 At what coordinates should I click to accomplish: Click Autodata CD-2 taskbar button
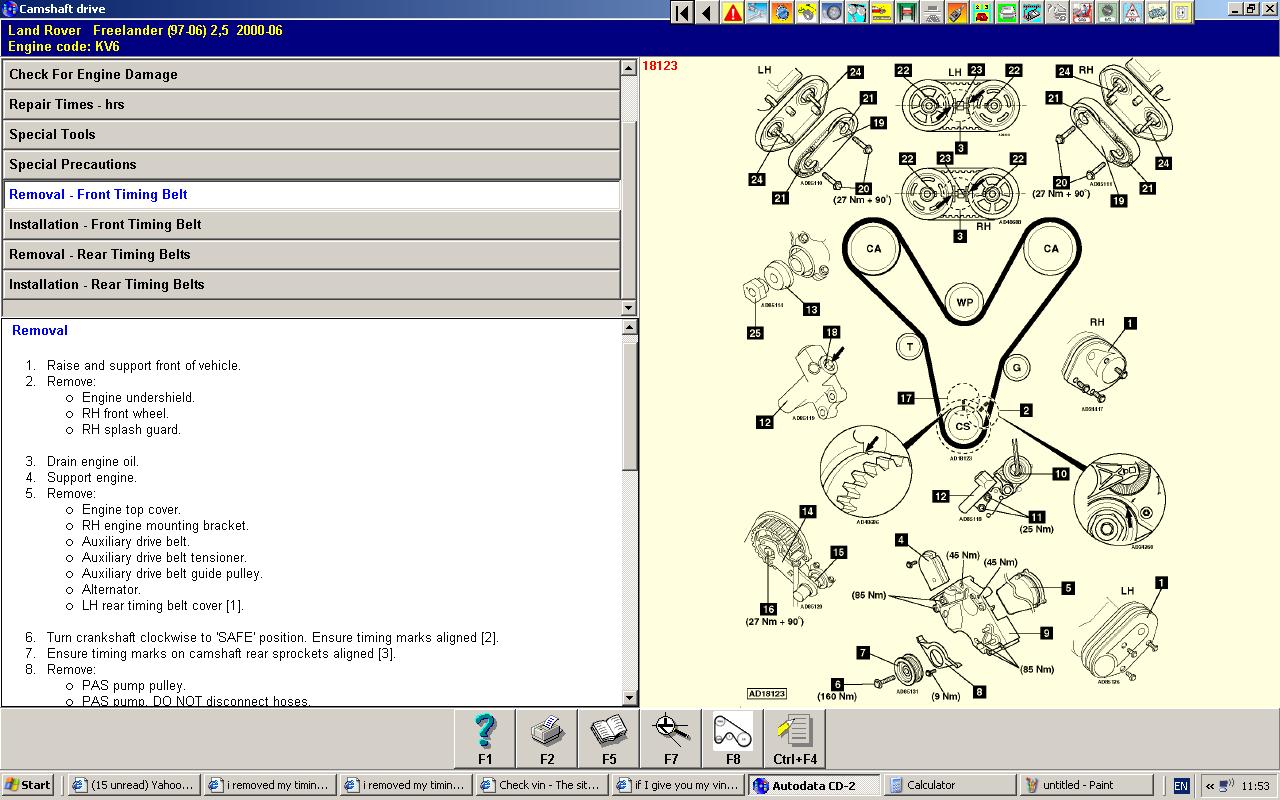[814, 785]
